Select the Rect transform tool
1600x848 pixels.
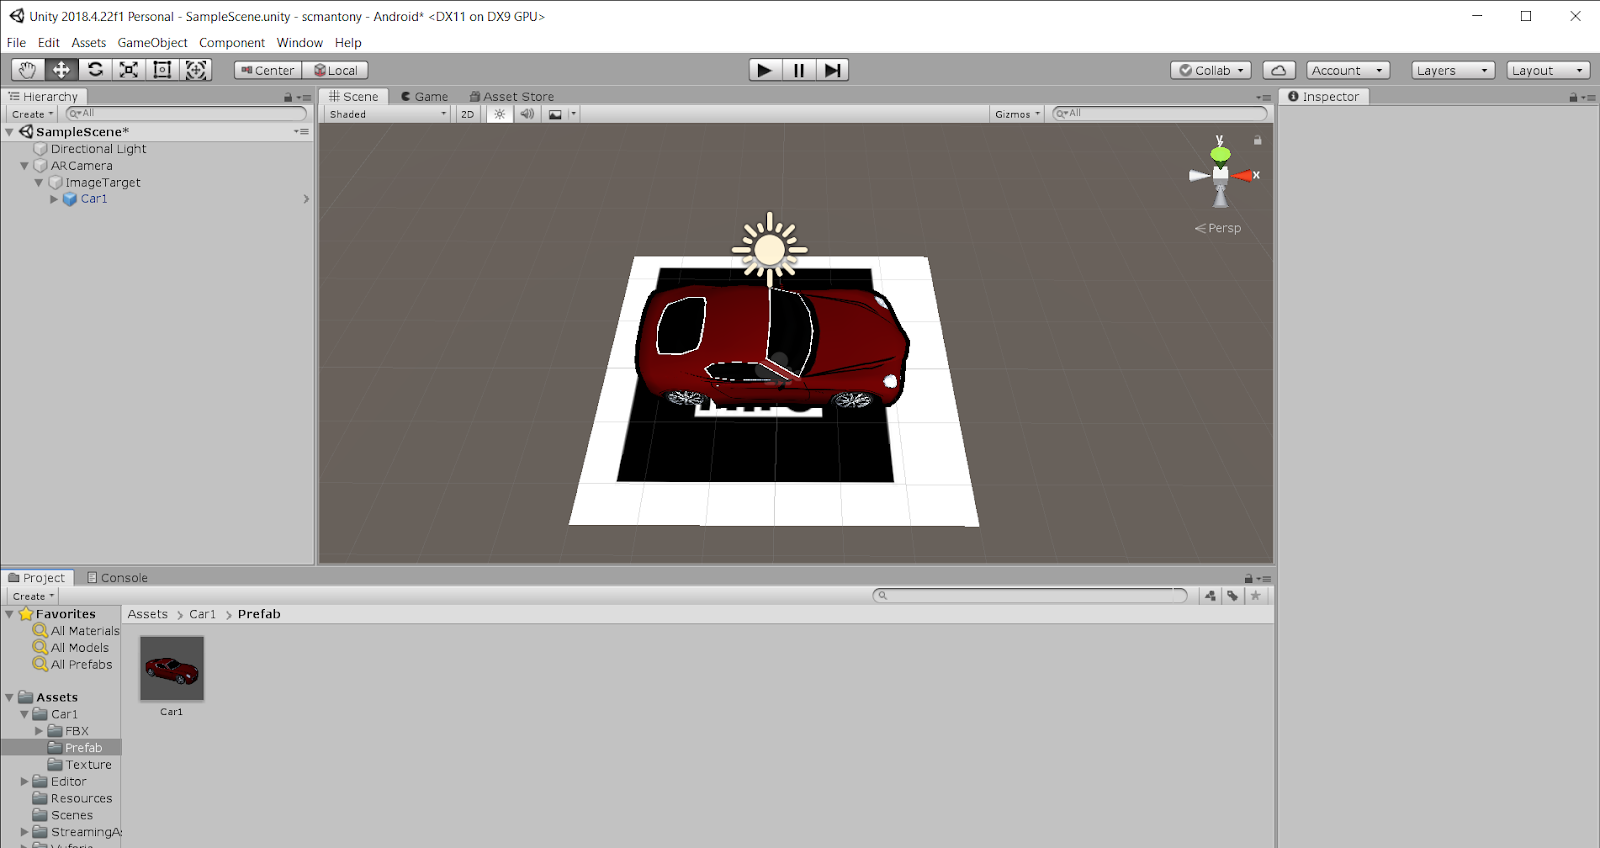162,70
